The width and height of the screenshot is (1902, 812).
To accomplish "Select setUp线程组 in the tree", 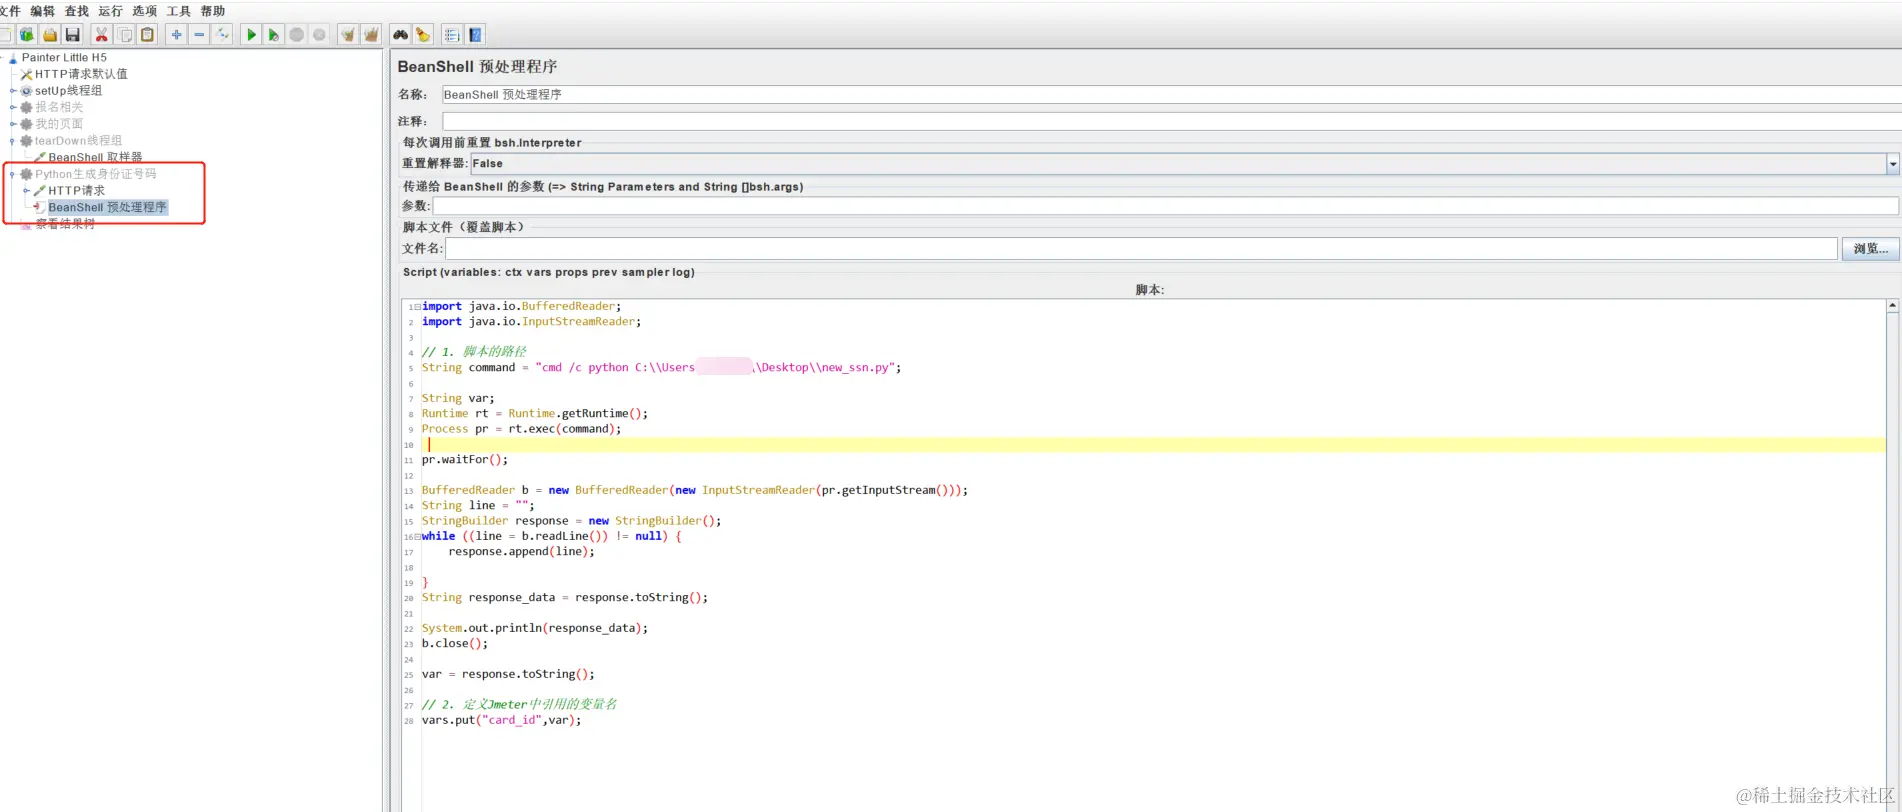I will coord(69,91).
